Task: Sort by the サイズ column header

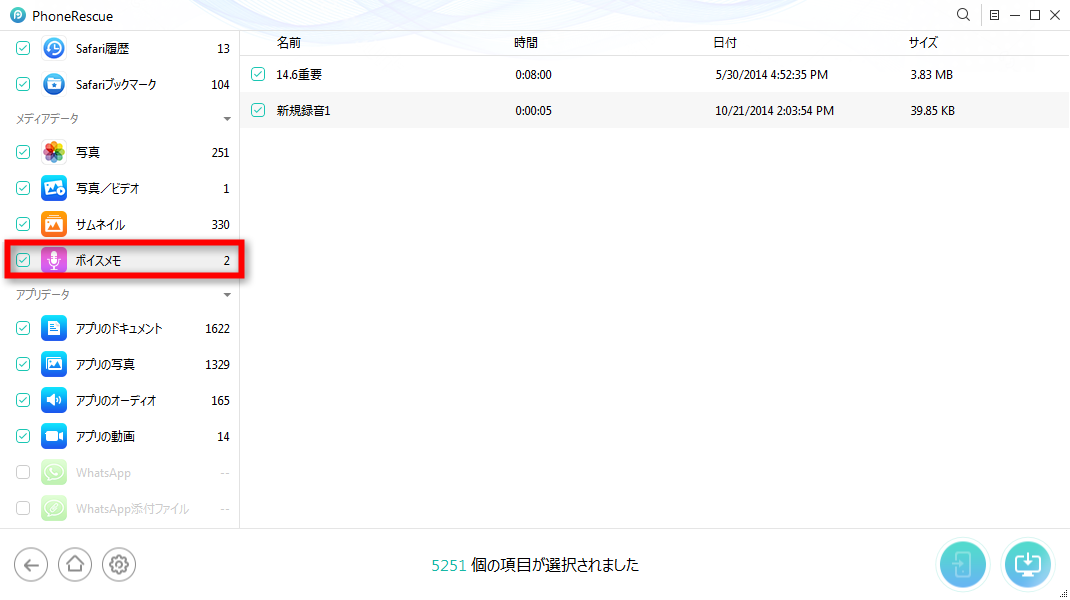Action: 923,42
